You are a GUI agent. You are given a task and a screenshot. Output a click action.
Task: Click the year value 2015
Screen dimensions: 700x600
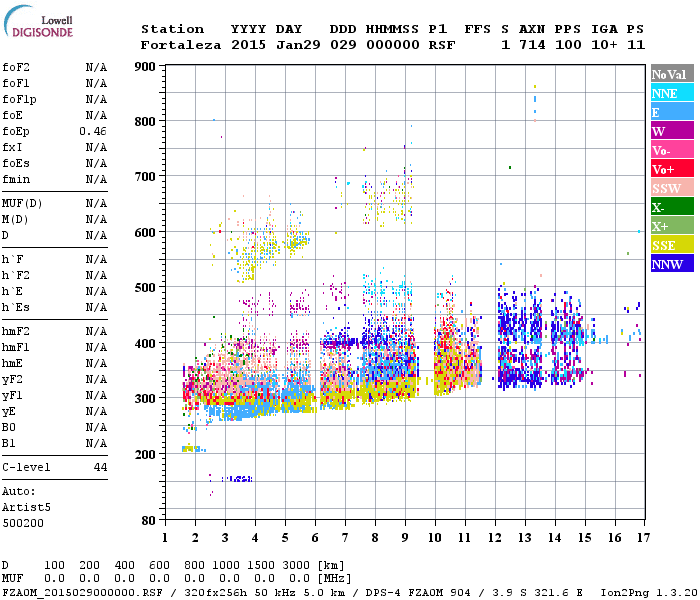[248, 45]
